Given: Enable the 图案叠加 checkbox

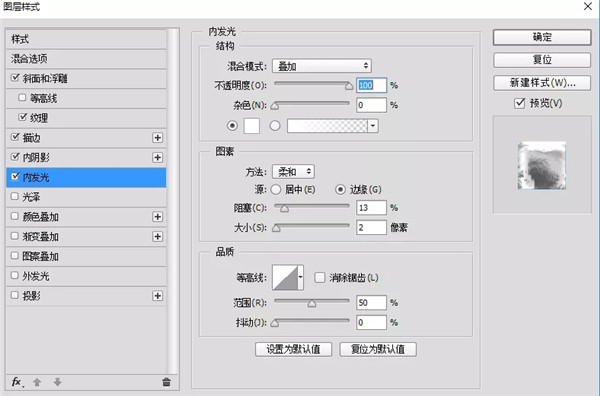Looking at the screenshot, I should coord(15,256).
